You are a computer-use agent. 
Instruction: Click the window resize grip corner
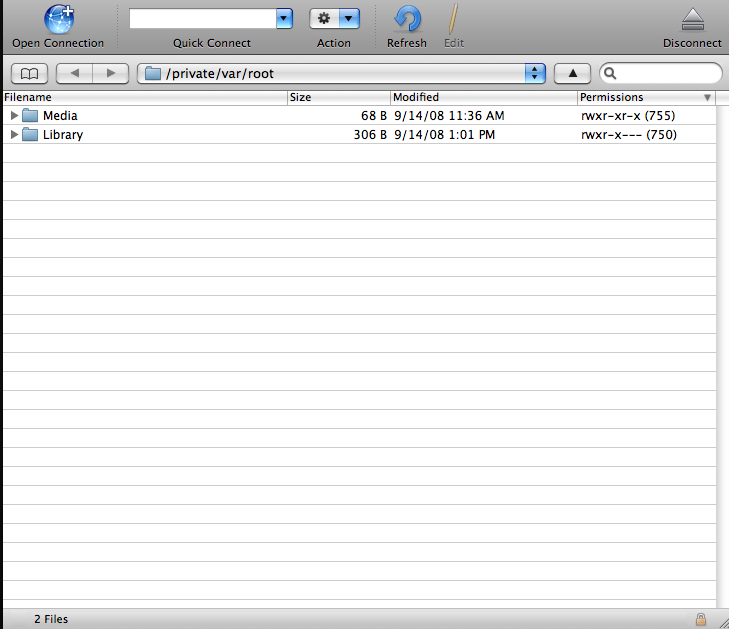coord(722,622)
